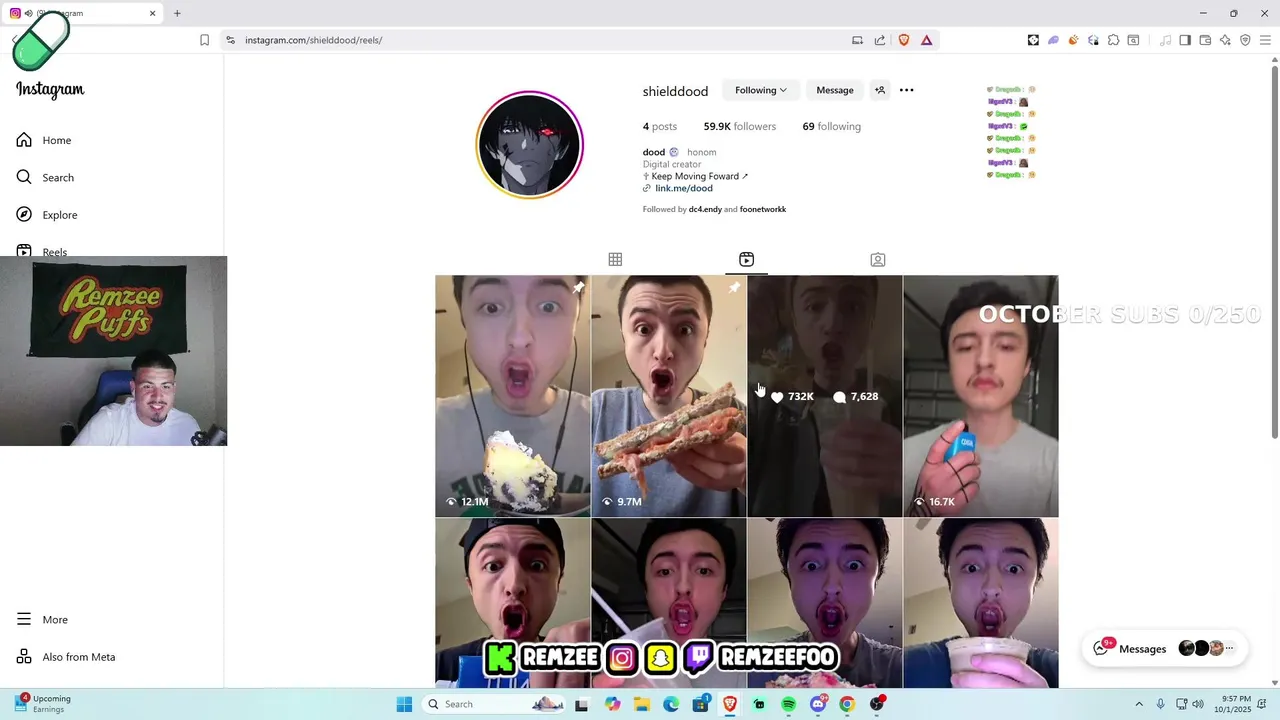Open the Instagram Messages floating button
The width and height of the screenshot is (1280, 720).
[x=1164, y=648]
